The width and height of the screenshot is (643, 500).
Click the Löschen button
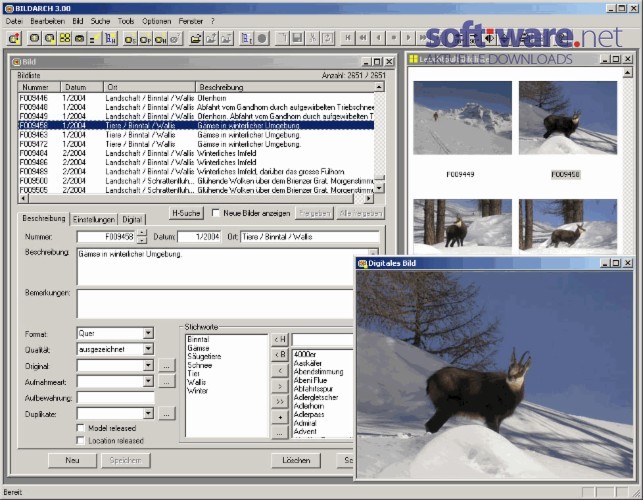(296, 460)
